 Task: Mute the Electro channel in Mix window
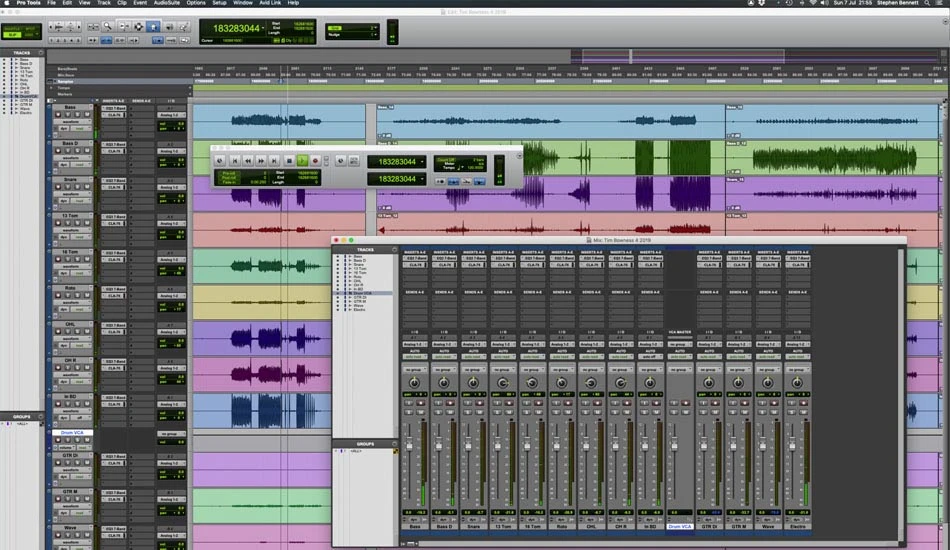coord(804,412)
